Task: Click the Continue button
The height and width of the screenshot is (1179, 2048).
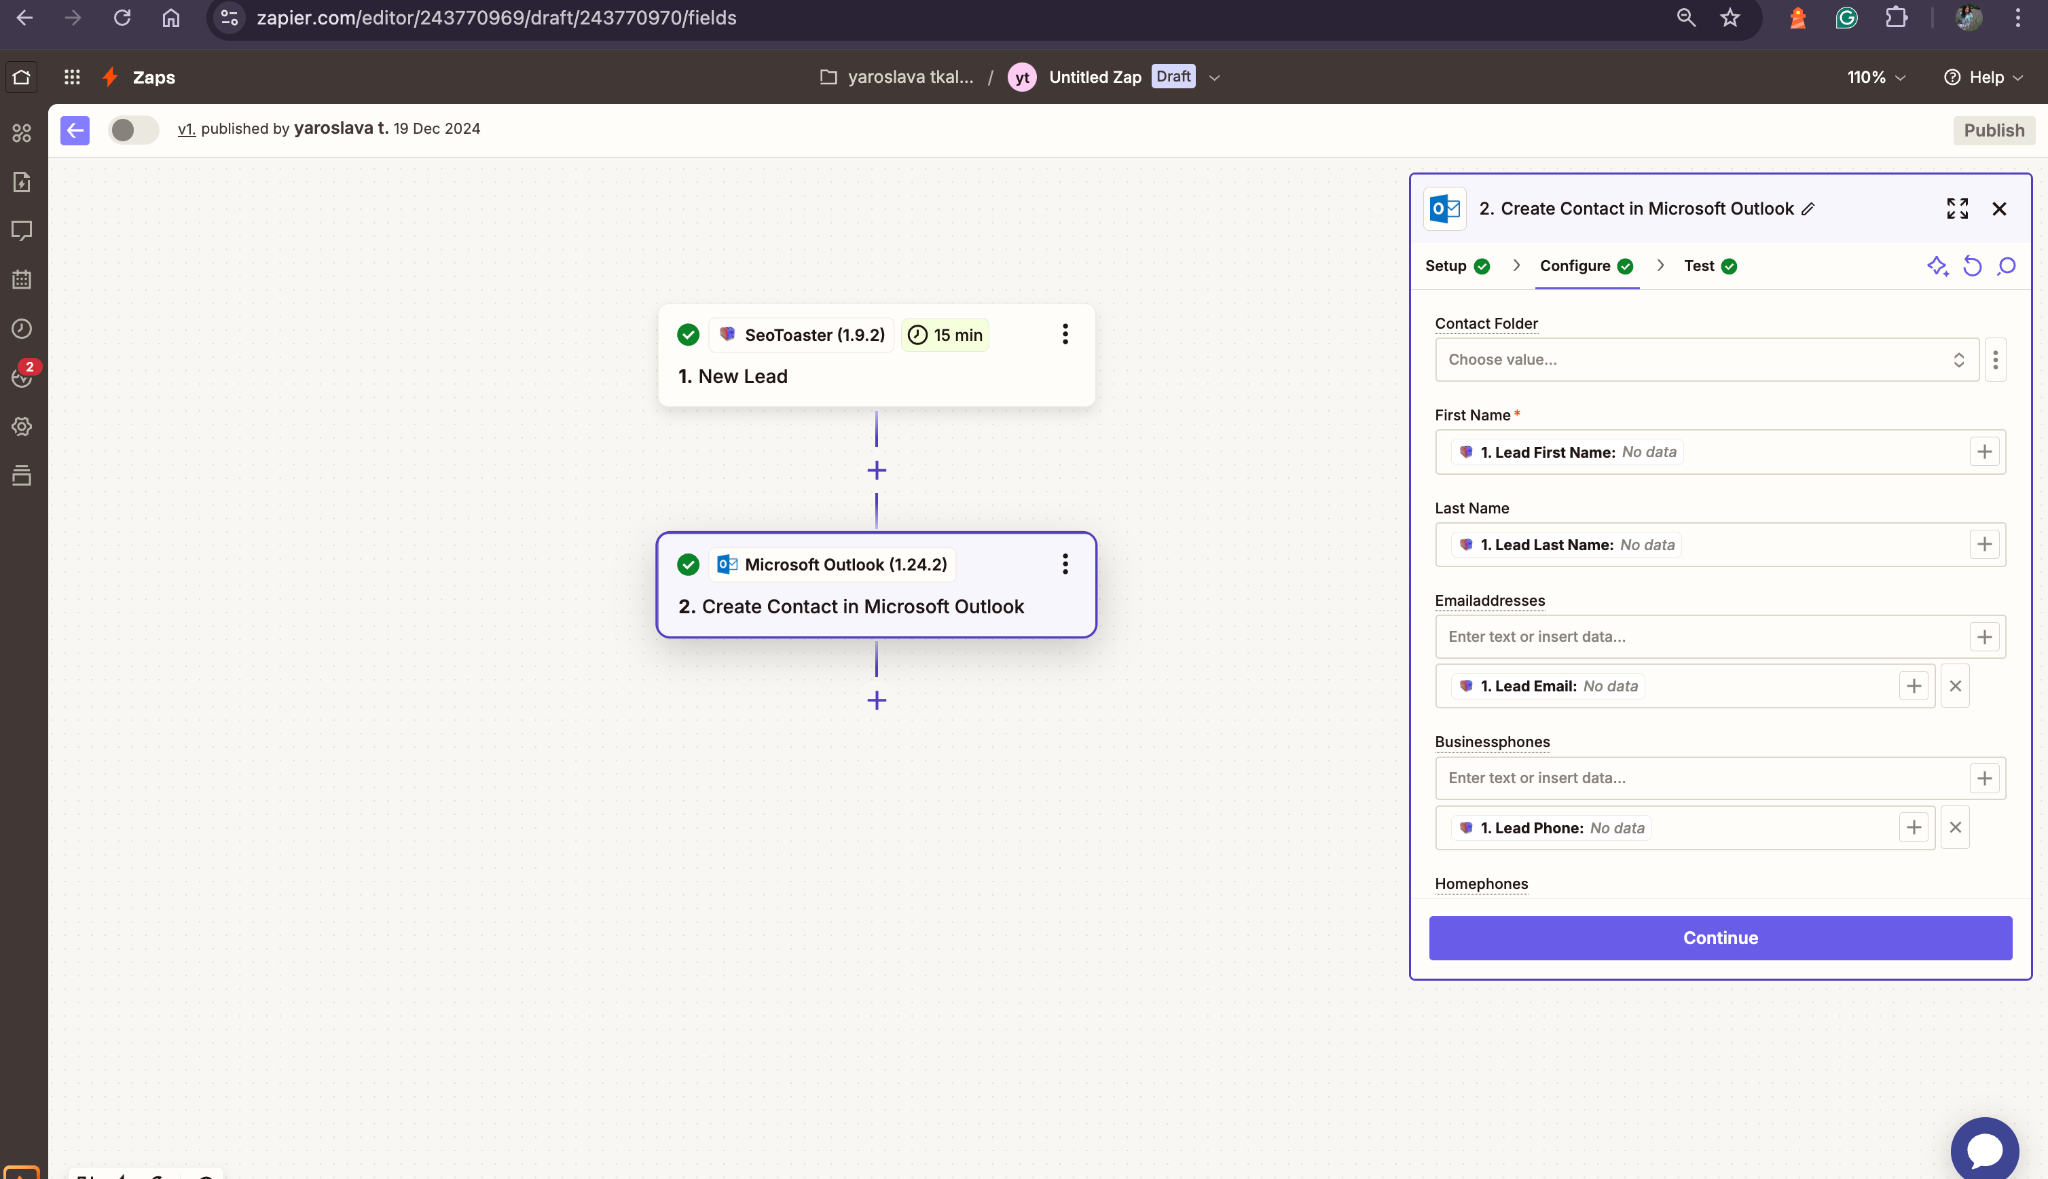Action: [x=1720, y=938]
